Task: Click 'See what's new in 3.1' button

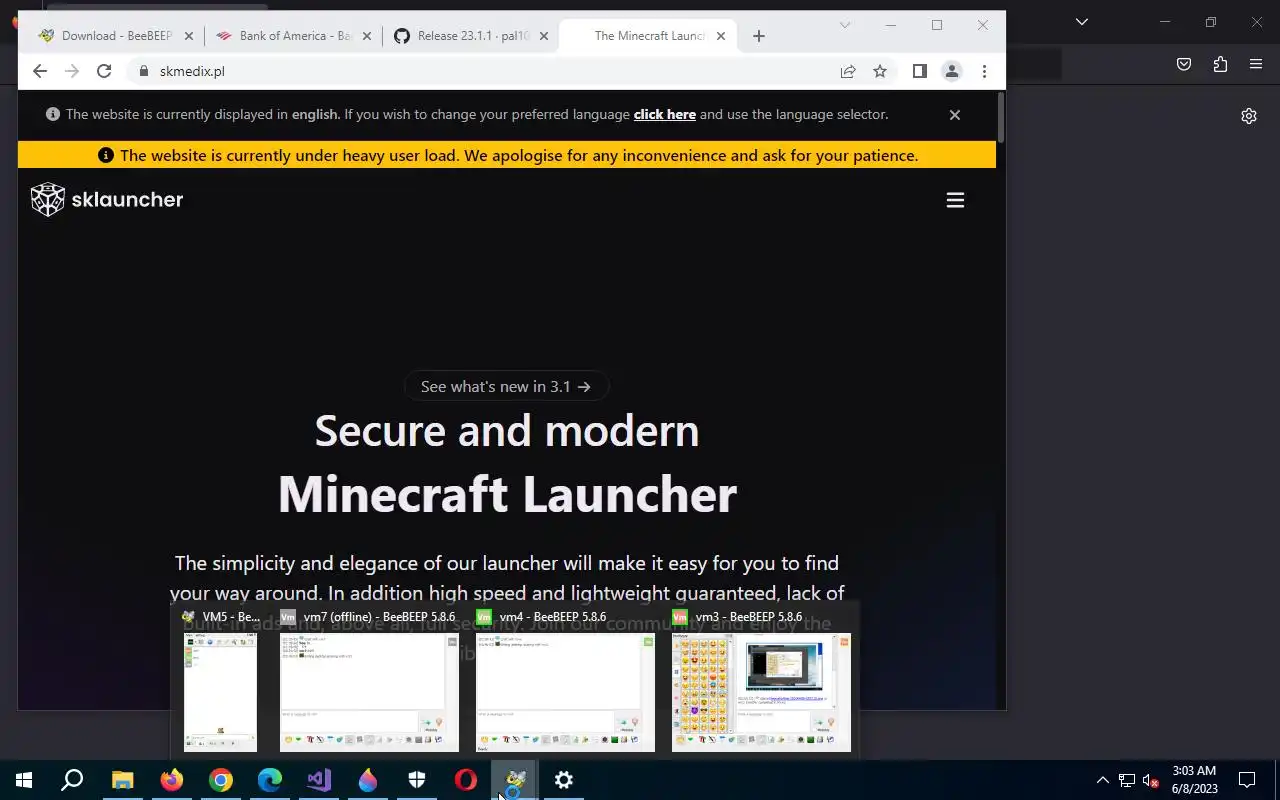Action: point(506,386)
